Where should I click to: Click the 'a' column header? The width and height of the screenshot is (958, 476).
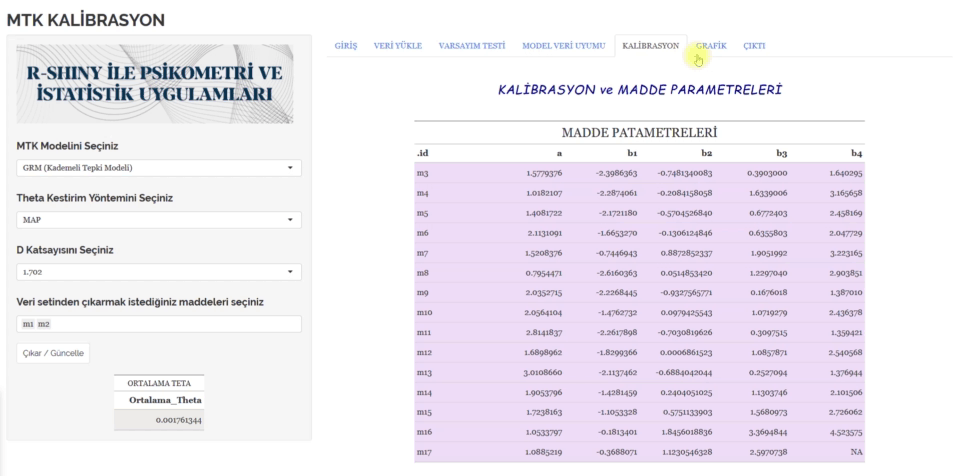click(x=559, y=154)
